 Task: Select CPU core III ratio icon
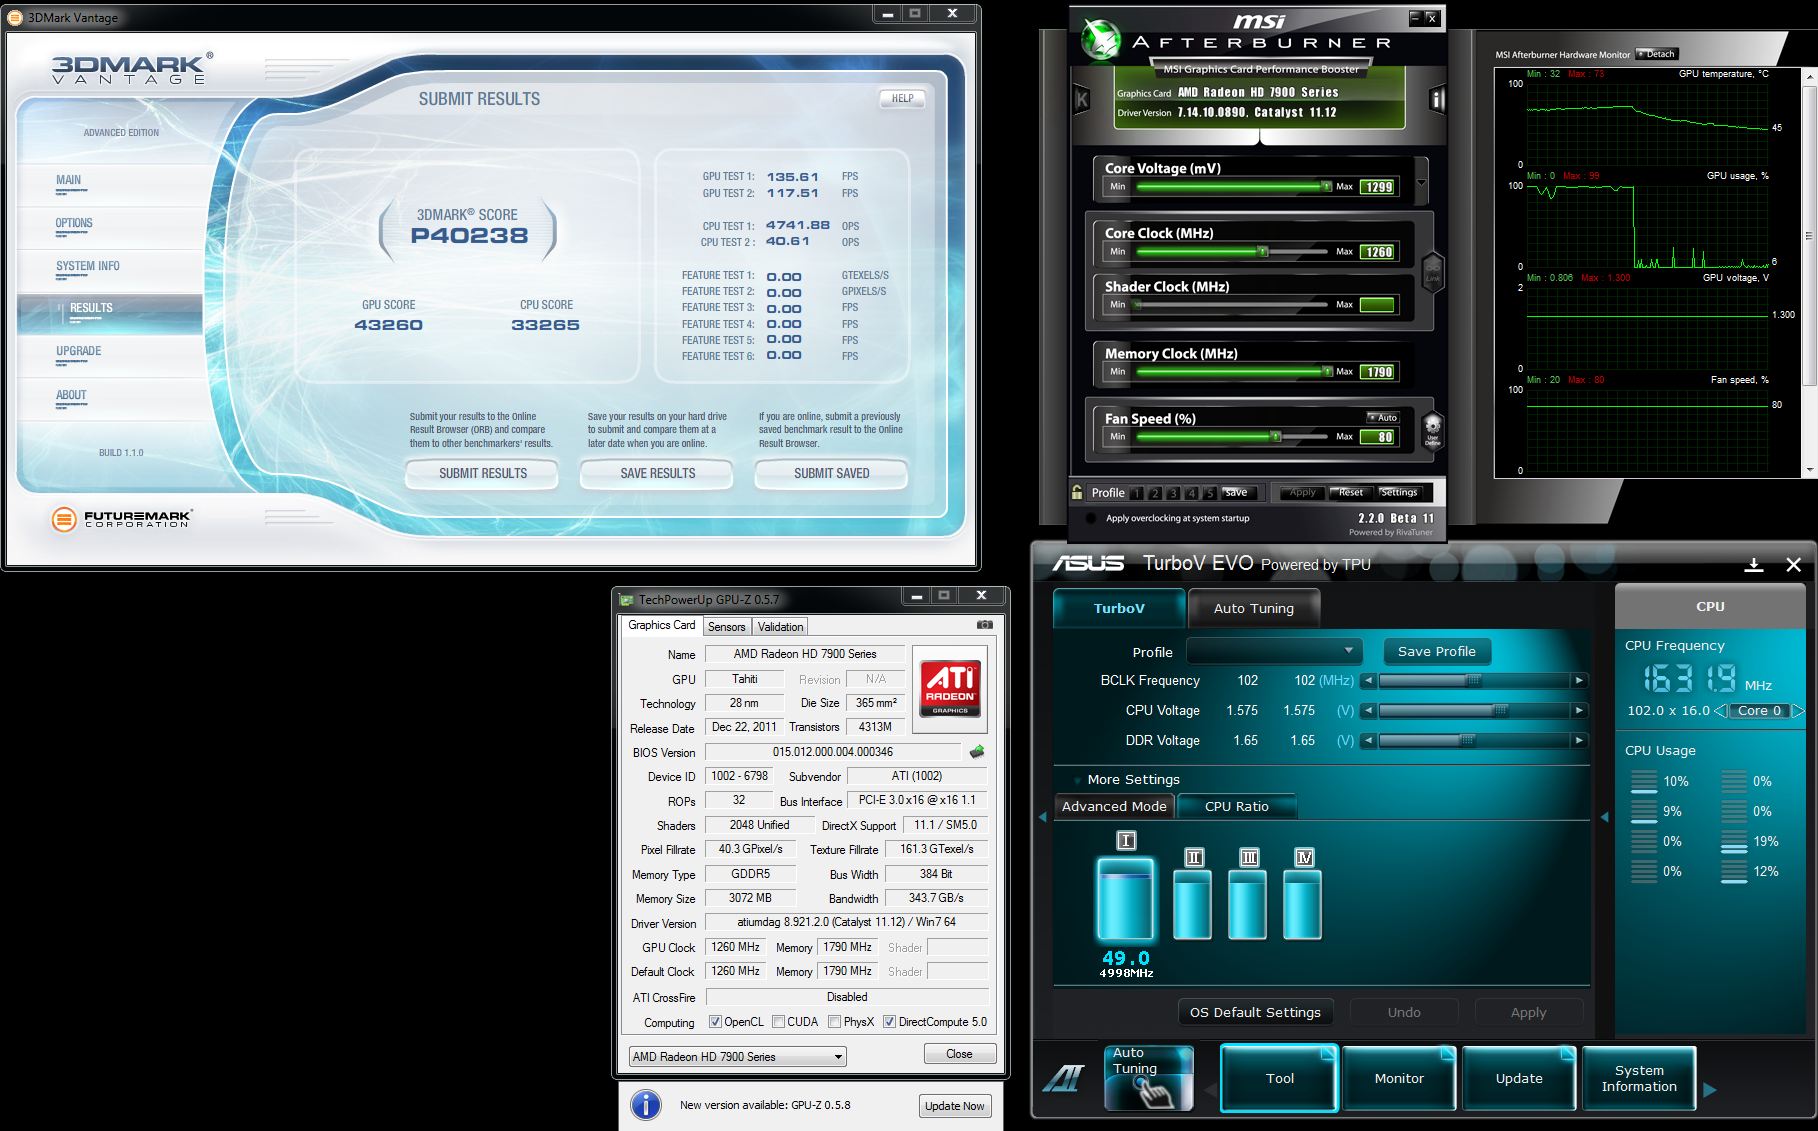tap(1248, 857)
